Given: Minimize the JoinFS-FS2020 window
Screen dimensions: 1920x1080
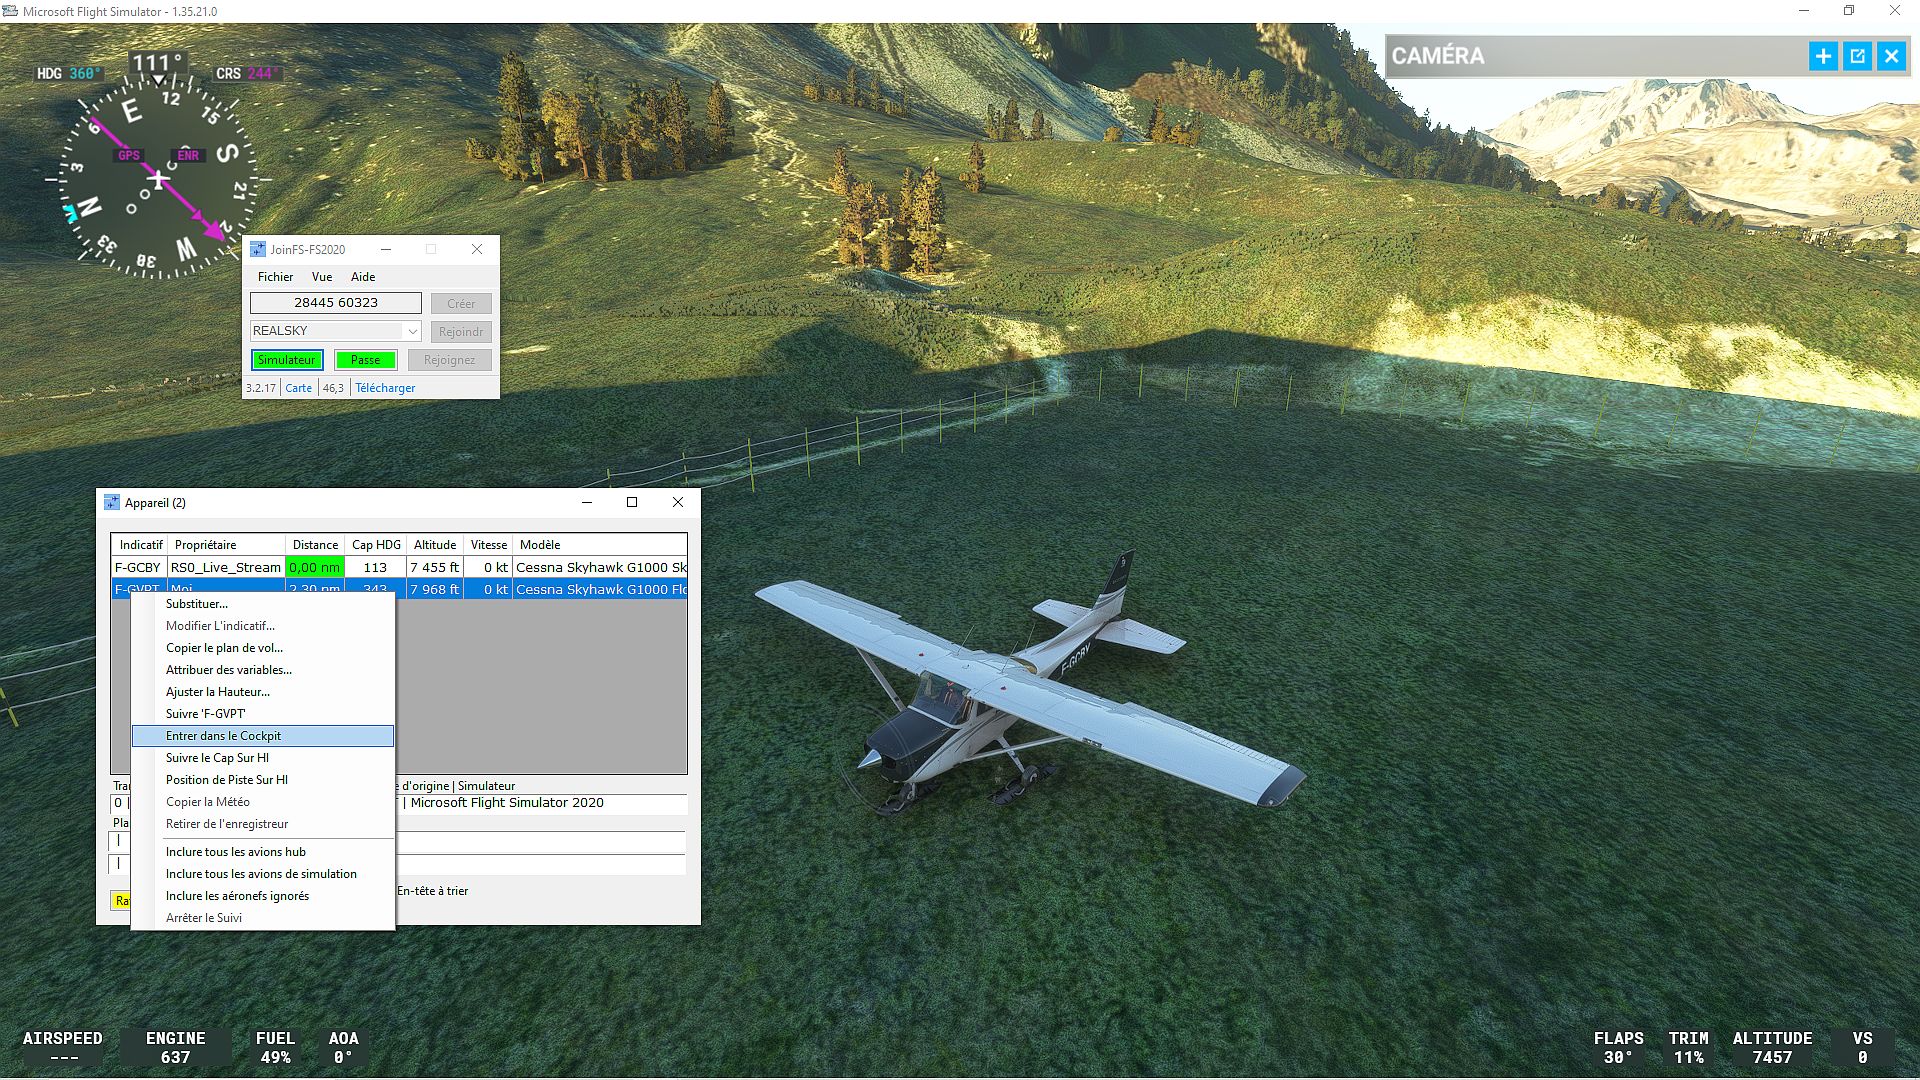Looking at the screenshot, I should pos(386,249).
